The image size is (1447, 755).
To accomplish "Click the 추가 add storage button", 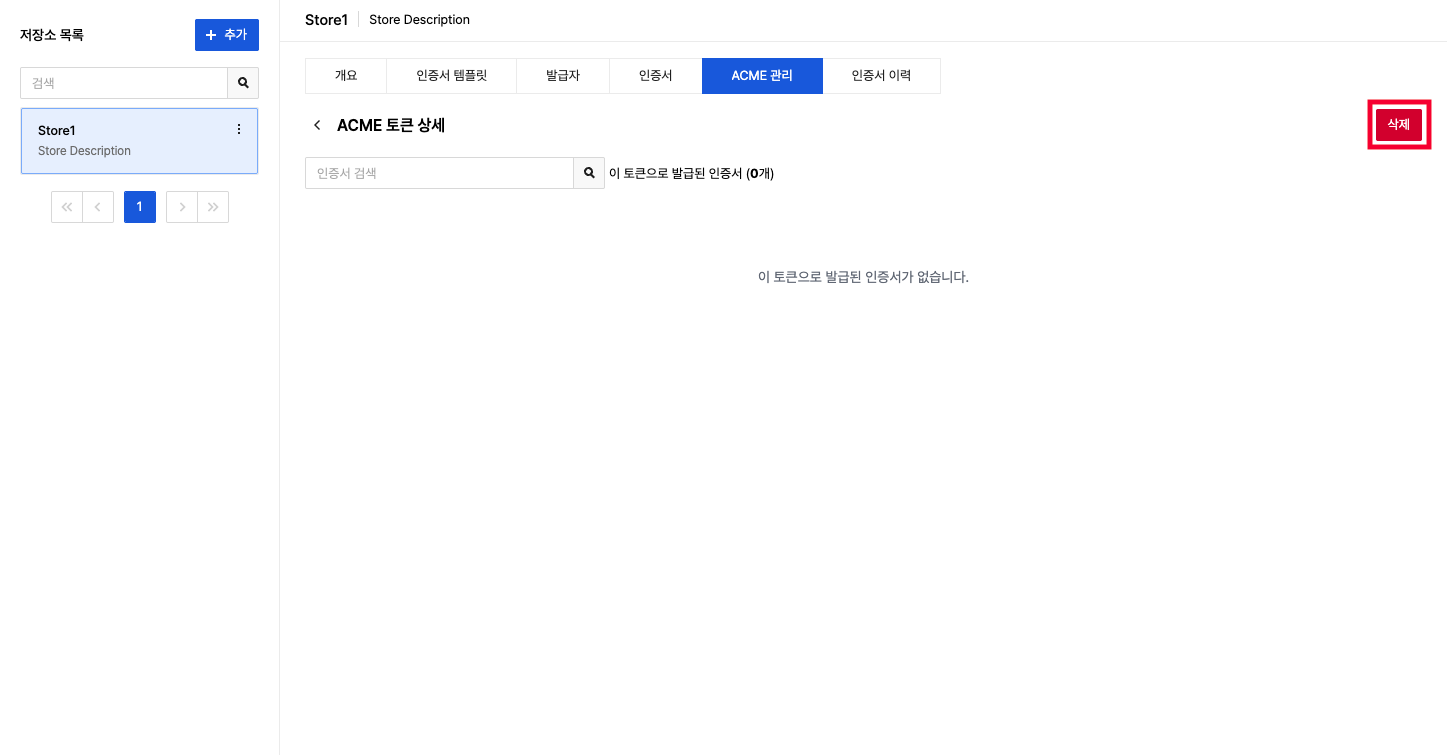I will (226, 35).
